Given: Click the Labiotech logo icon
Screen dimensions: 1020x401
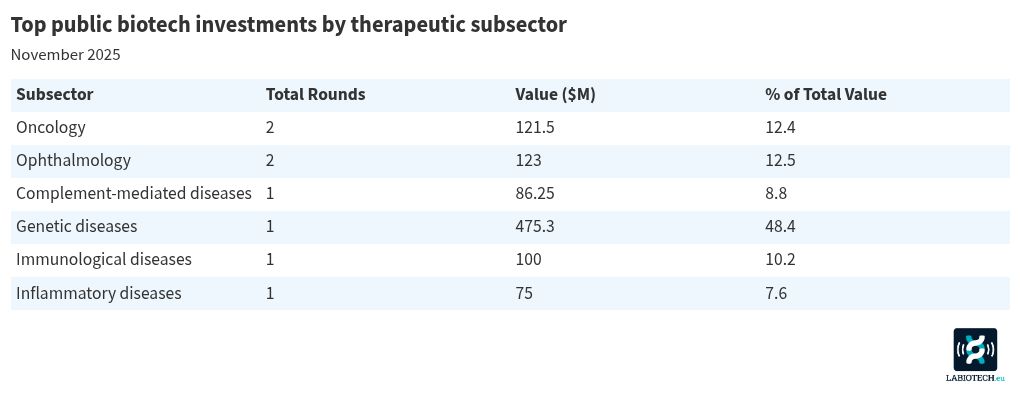Looking at the screenshot, I should (x=975, y=349).
